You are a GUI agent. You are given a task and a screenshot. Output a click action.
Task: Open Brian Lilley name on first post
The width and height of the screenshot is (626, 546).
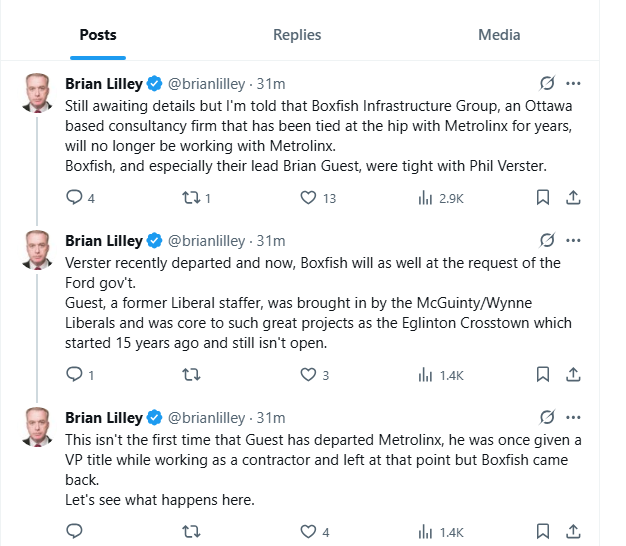[x=103, y=83]
